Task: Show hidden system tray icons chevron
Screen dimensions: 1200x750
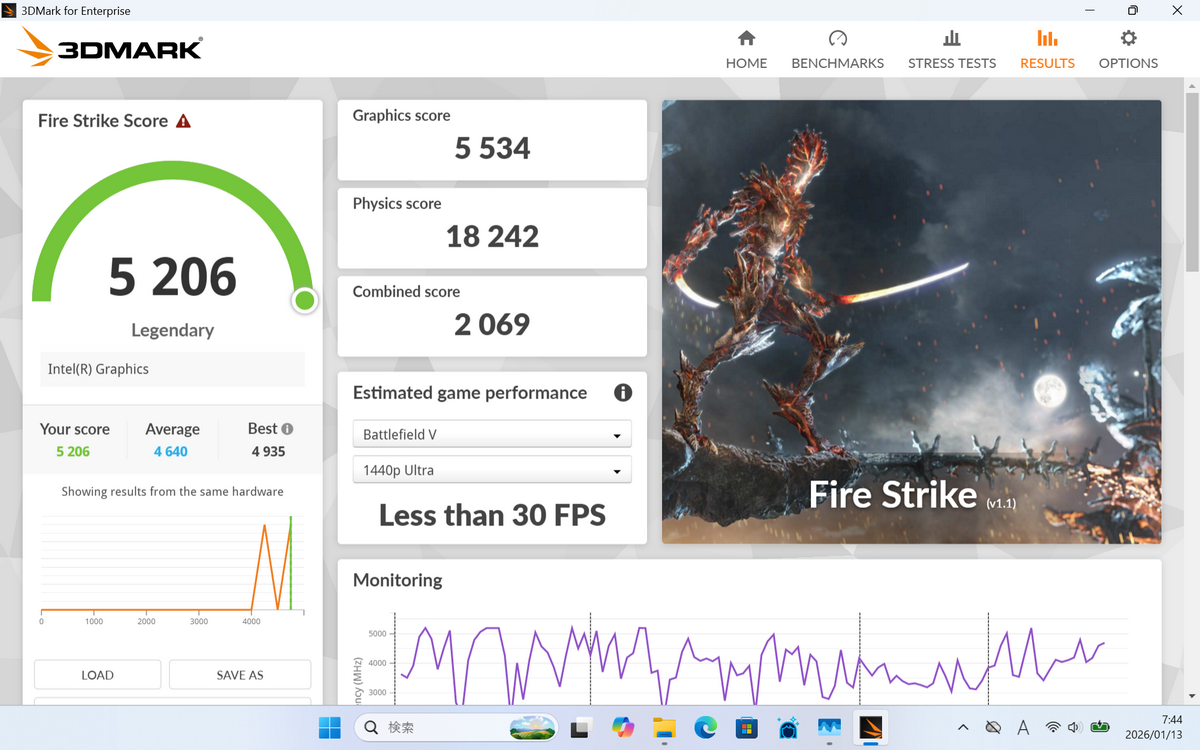Action: click(963, 727)
